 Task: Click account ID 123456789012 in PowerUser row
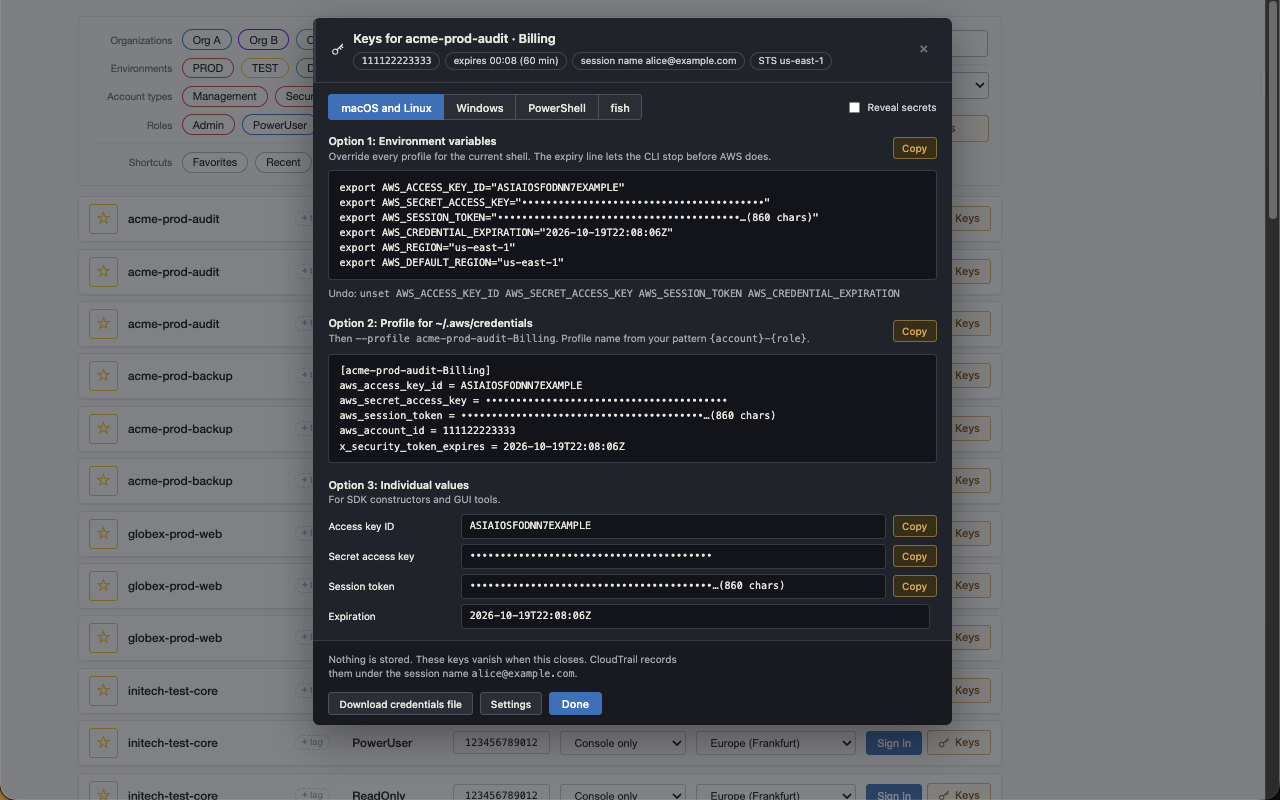[501, 743]
